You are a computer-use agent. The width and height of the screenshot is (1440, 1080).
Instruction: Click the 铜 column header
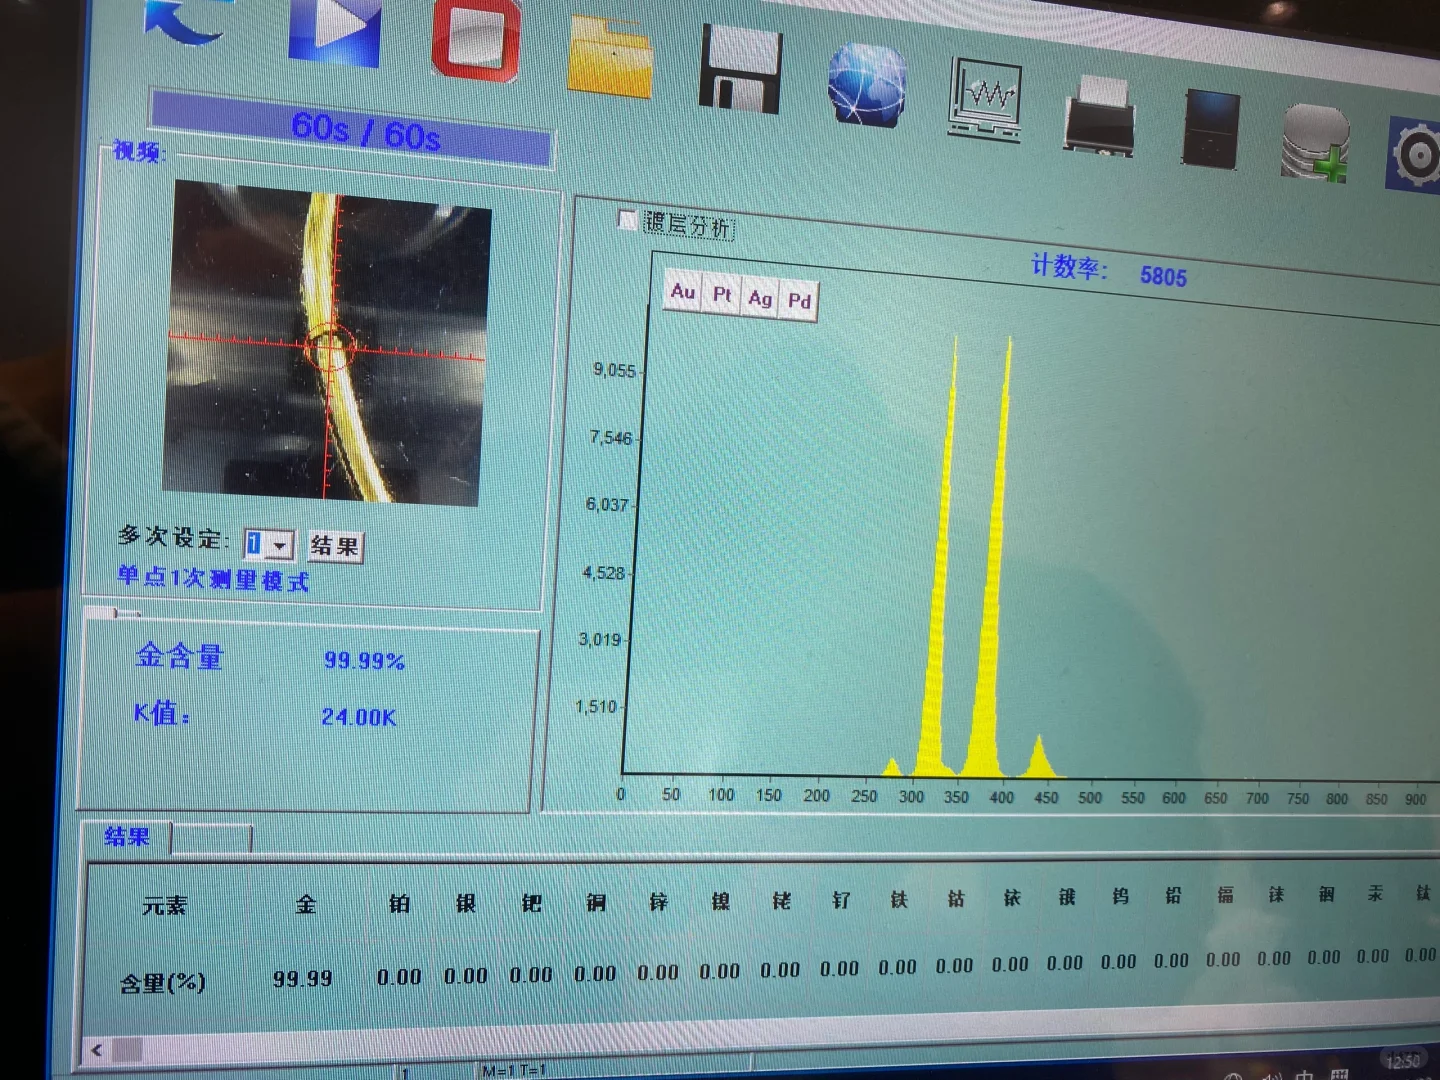click(x=597, y=903)
